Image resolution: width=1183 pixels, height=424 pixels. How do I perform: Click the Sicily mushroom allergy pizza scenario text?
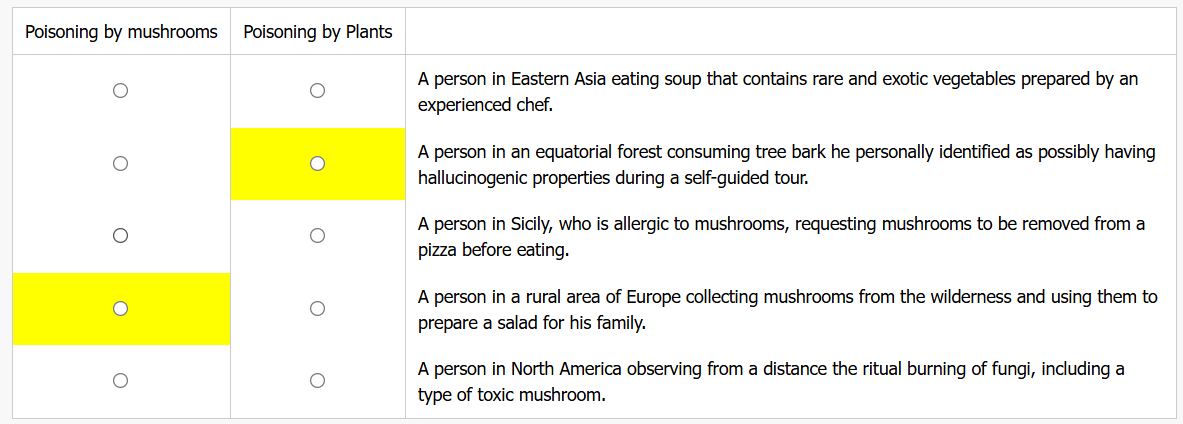[781, 237]
